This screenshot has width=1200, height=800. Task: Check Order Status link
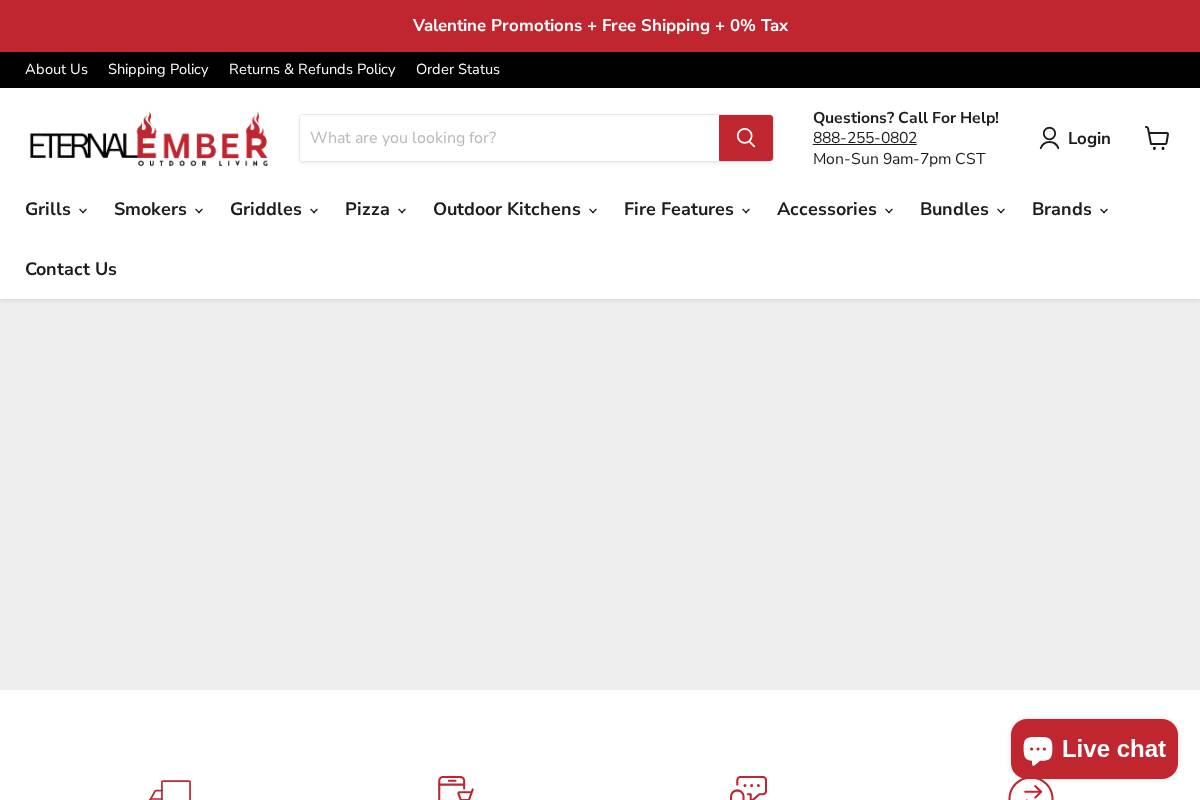[x=458, y=69]
